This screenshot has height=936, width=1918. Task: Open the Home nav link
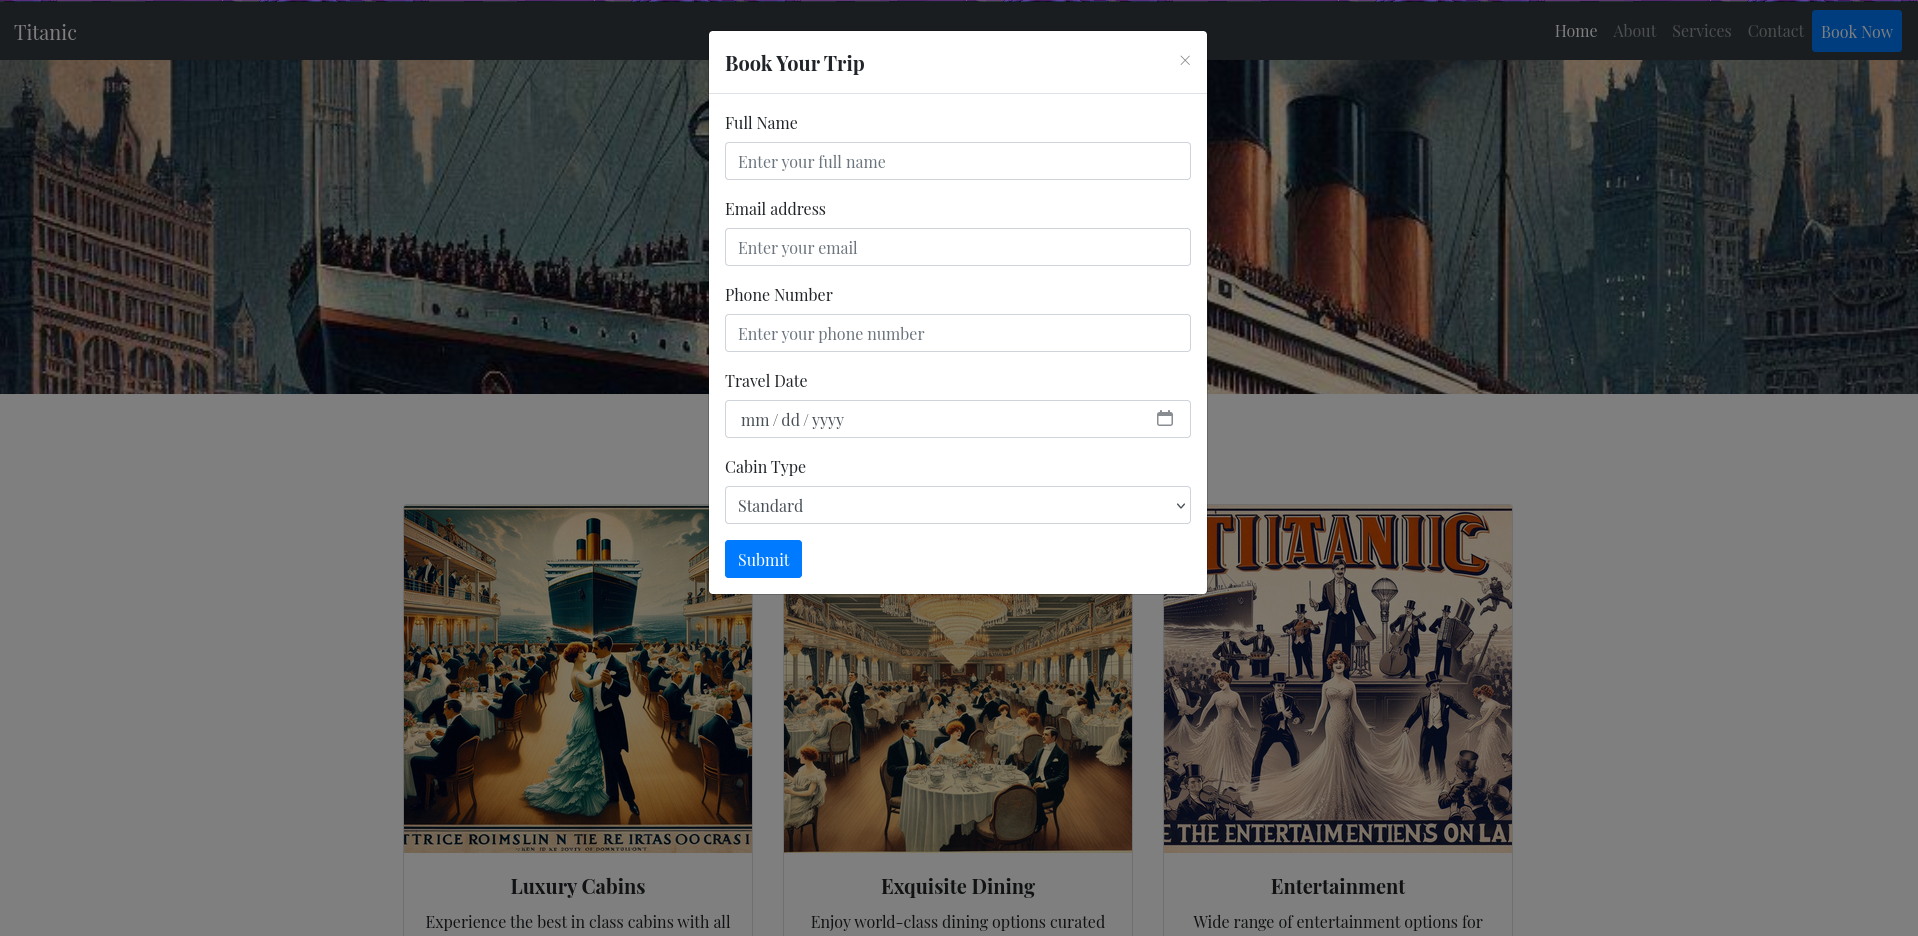tap(1576, 31)
